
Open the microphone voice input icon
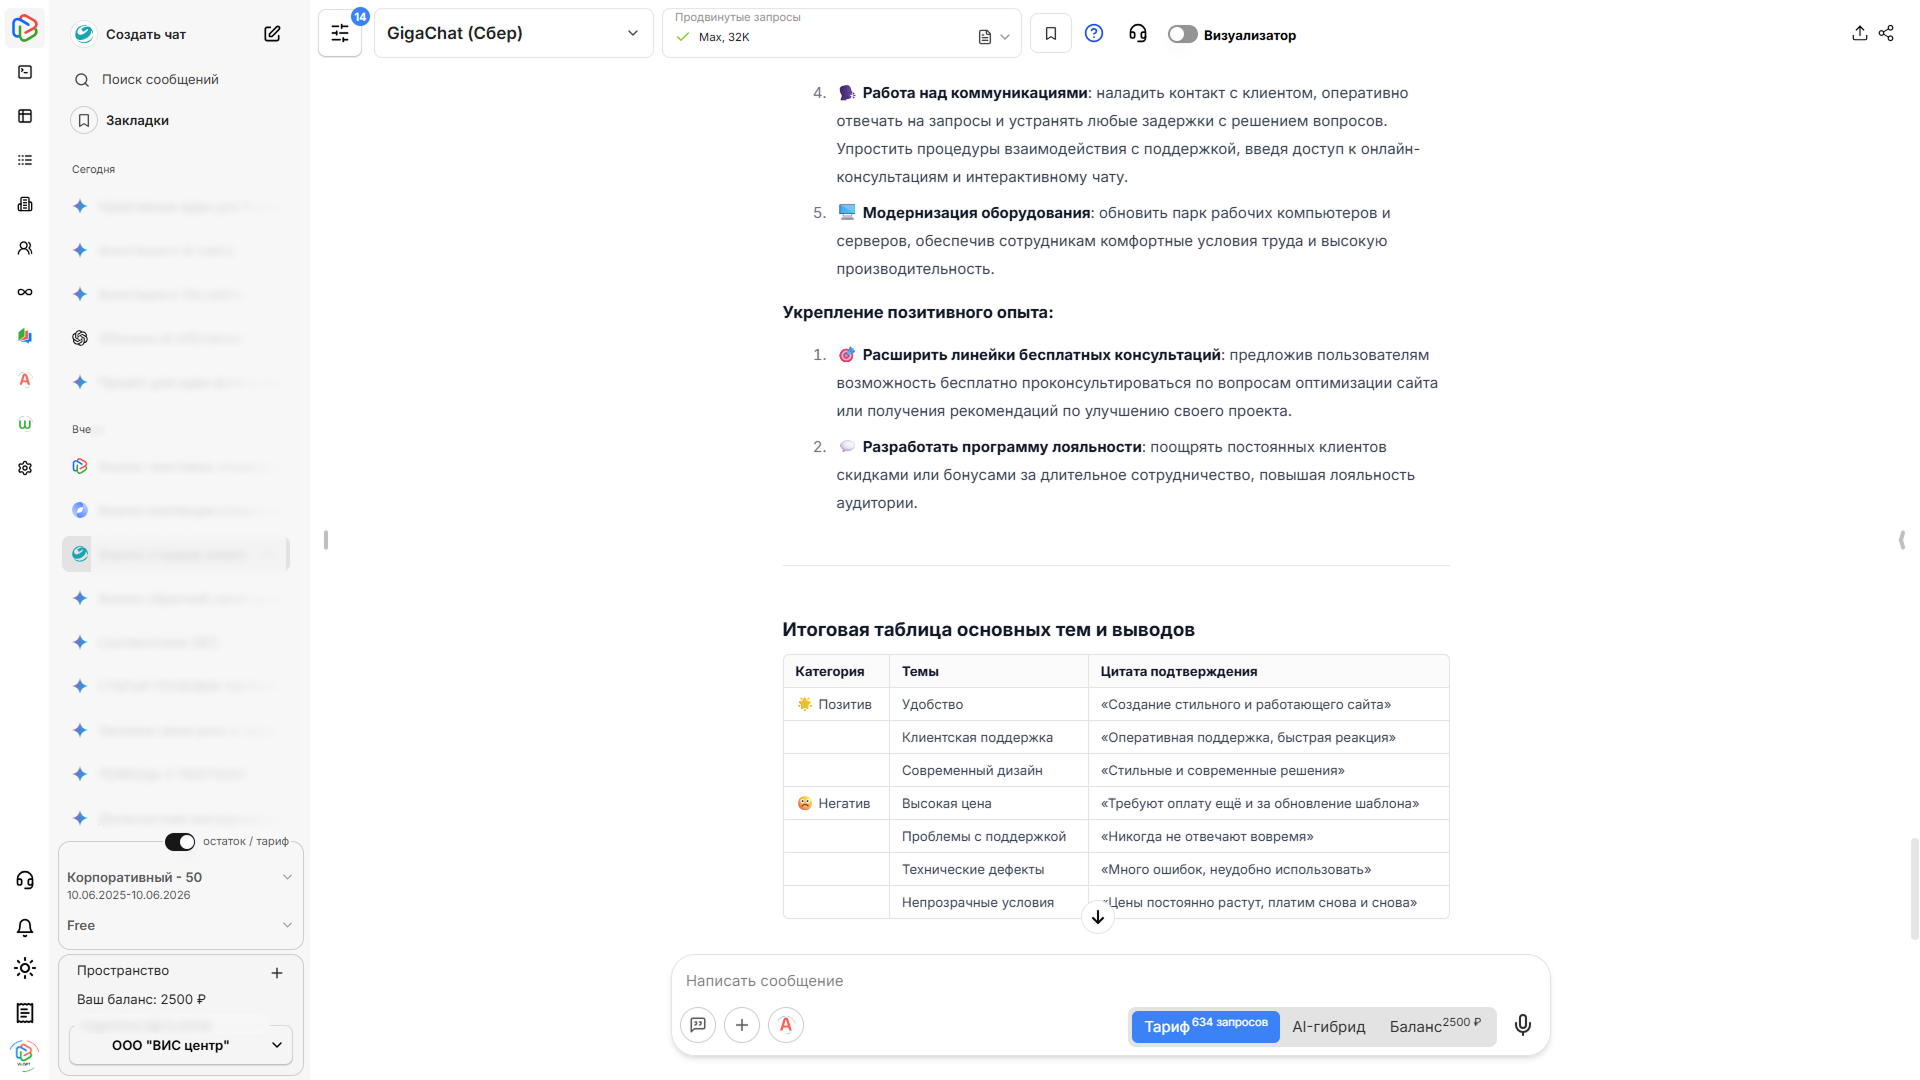[1522, 1025]
